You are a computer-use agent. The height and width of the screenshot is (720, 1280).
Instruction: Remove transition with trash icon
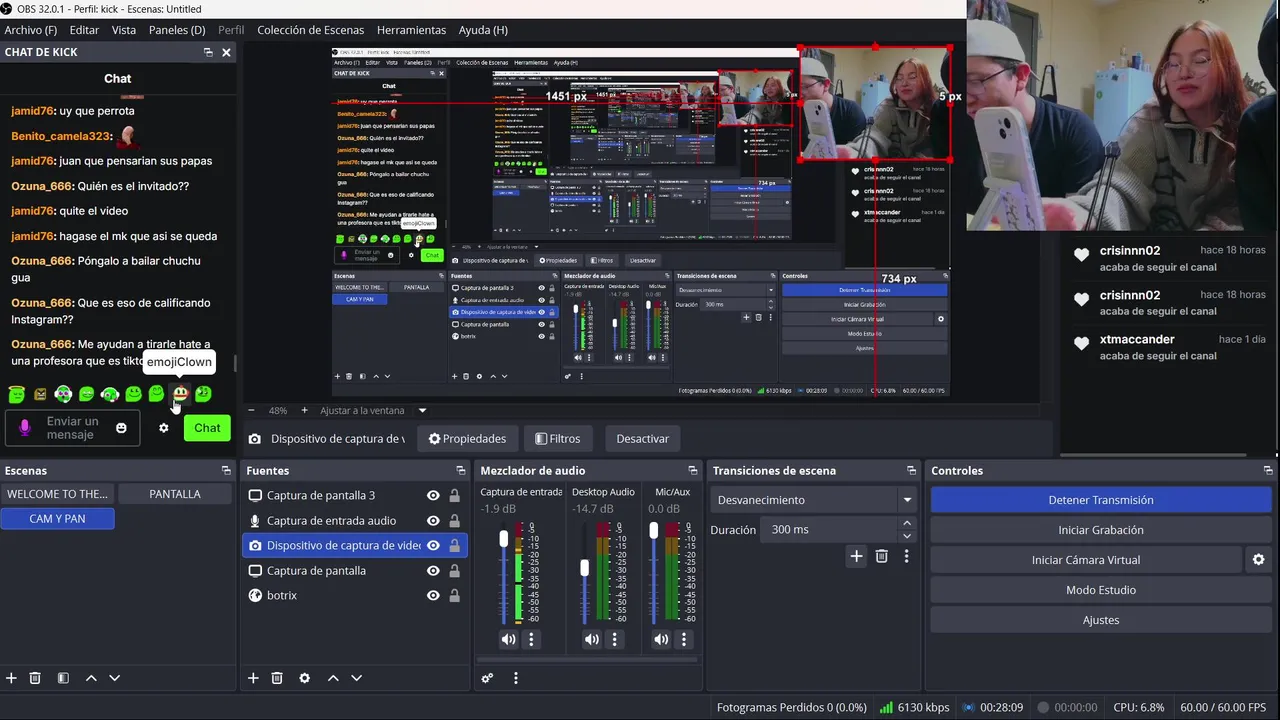coord(881,556)
